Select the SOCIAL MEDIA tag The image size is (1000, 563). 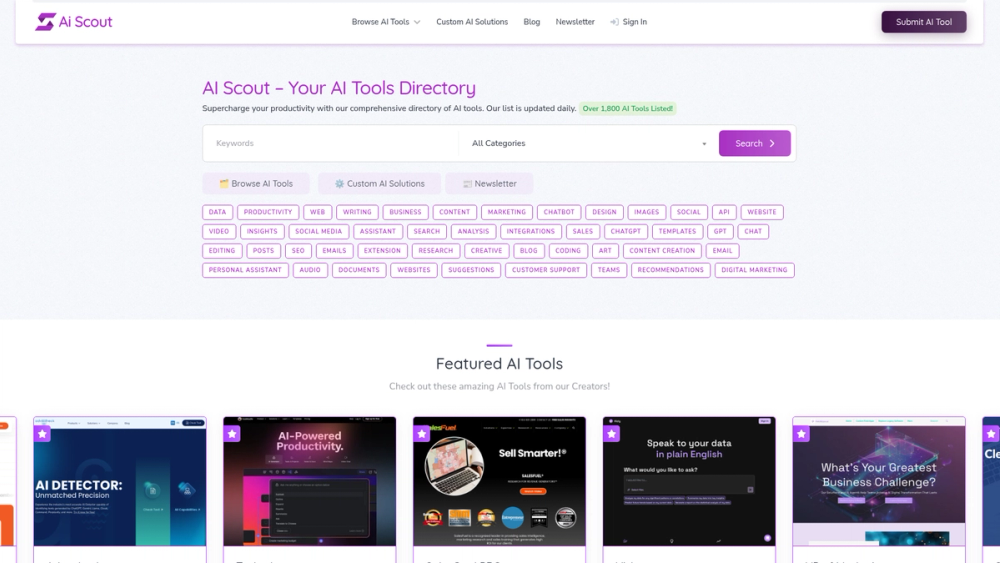click(319, 231)
